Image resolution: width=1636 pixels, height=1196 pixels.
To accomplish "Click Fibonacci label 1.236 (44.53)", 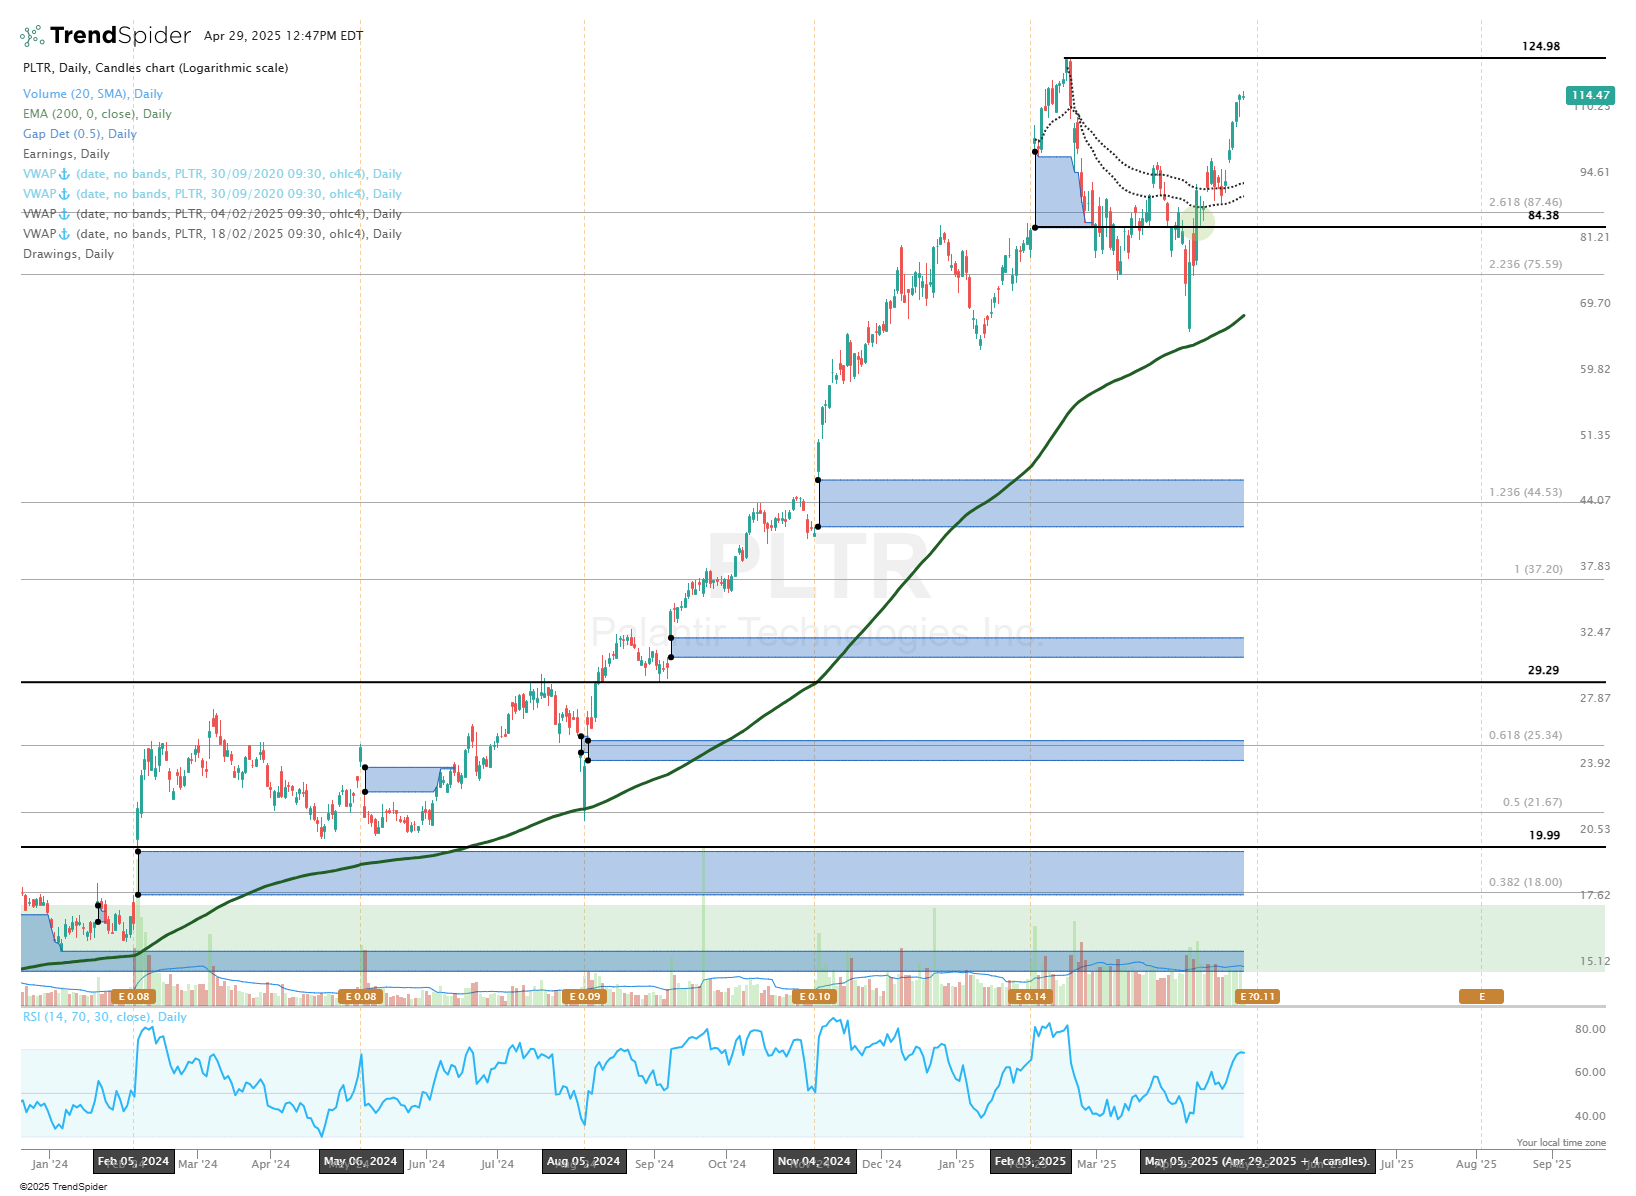I will (1525, 492).
